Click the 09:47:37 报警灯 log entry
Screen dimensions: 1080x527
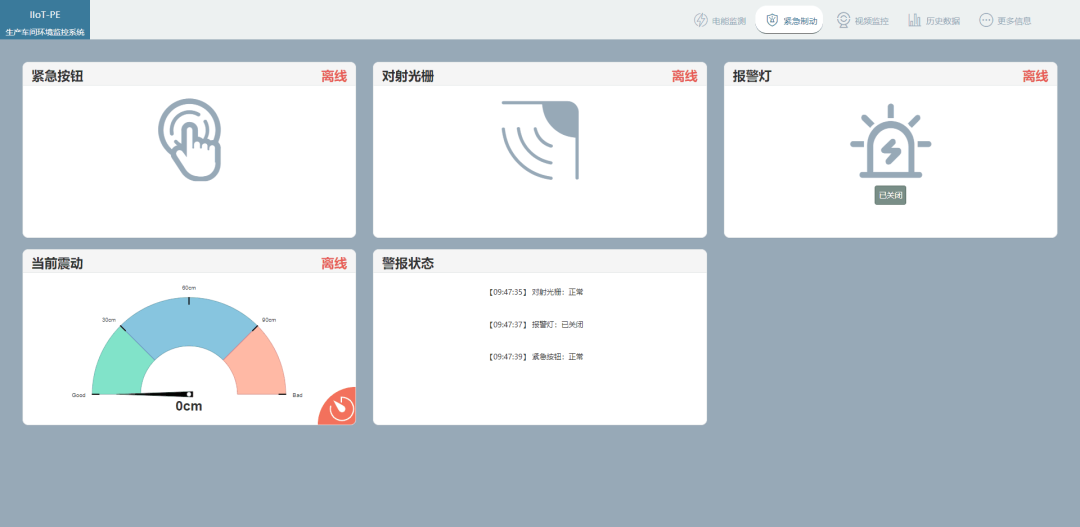535,324
